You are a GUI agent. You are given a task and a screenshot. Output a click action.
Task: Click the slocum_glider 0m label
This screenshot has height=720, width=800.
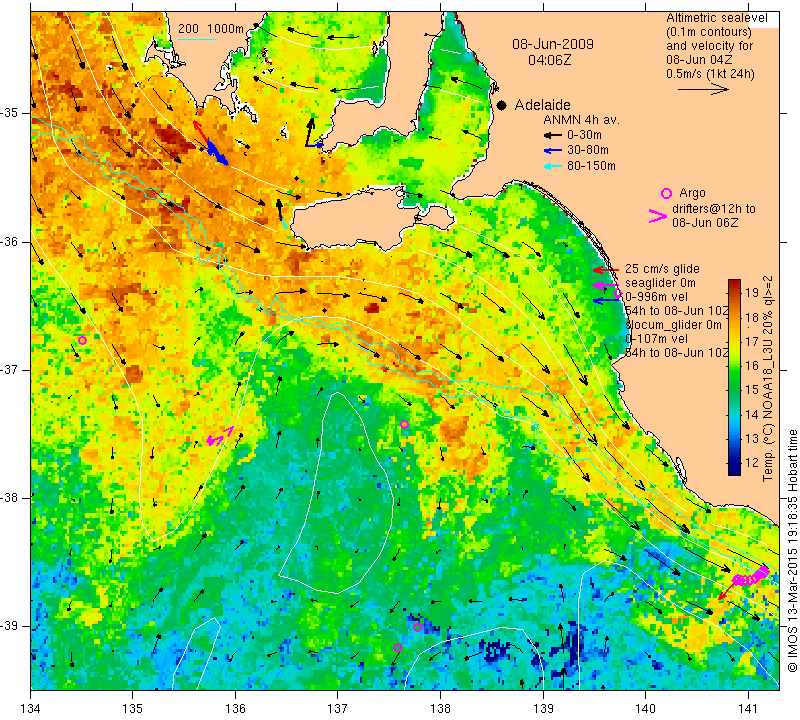673,325
